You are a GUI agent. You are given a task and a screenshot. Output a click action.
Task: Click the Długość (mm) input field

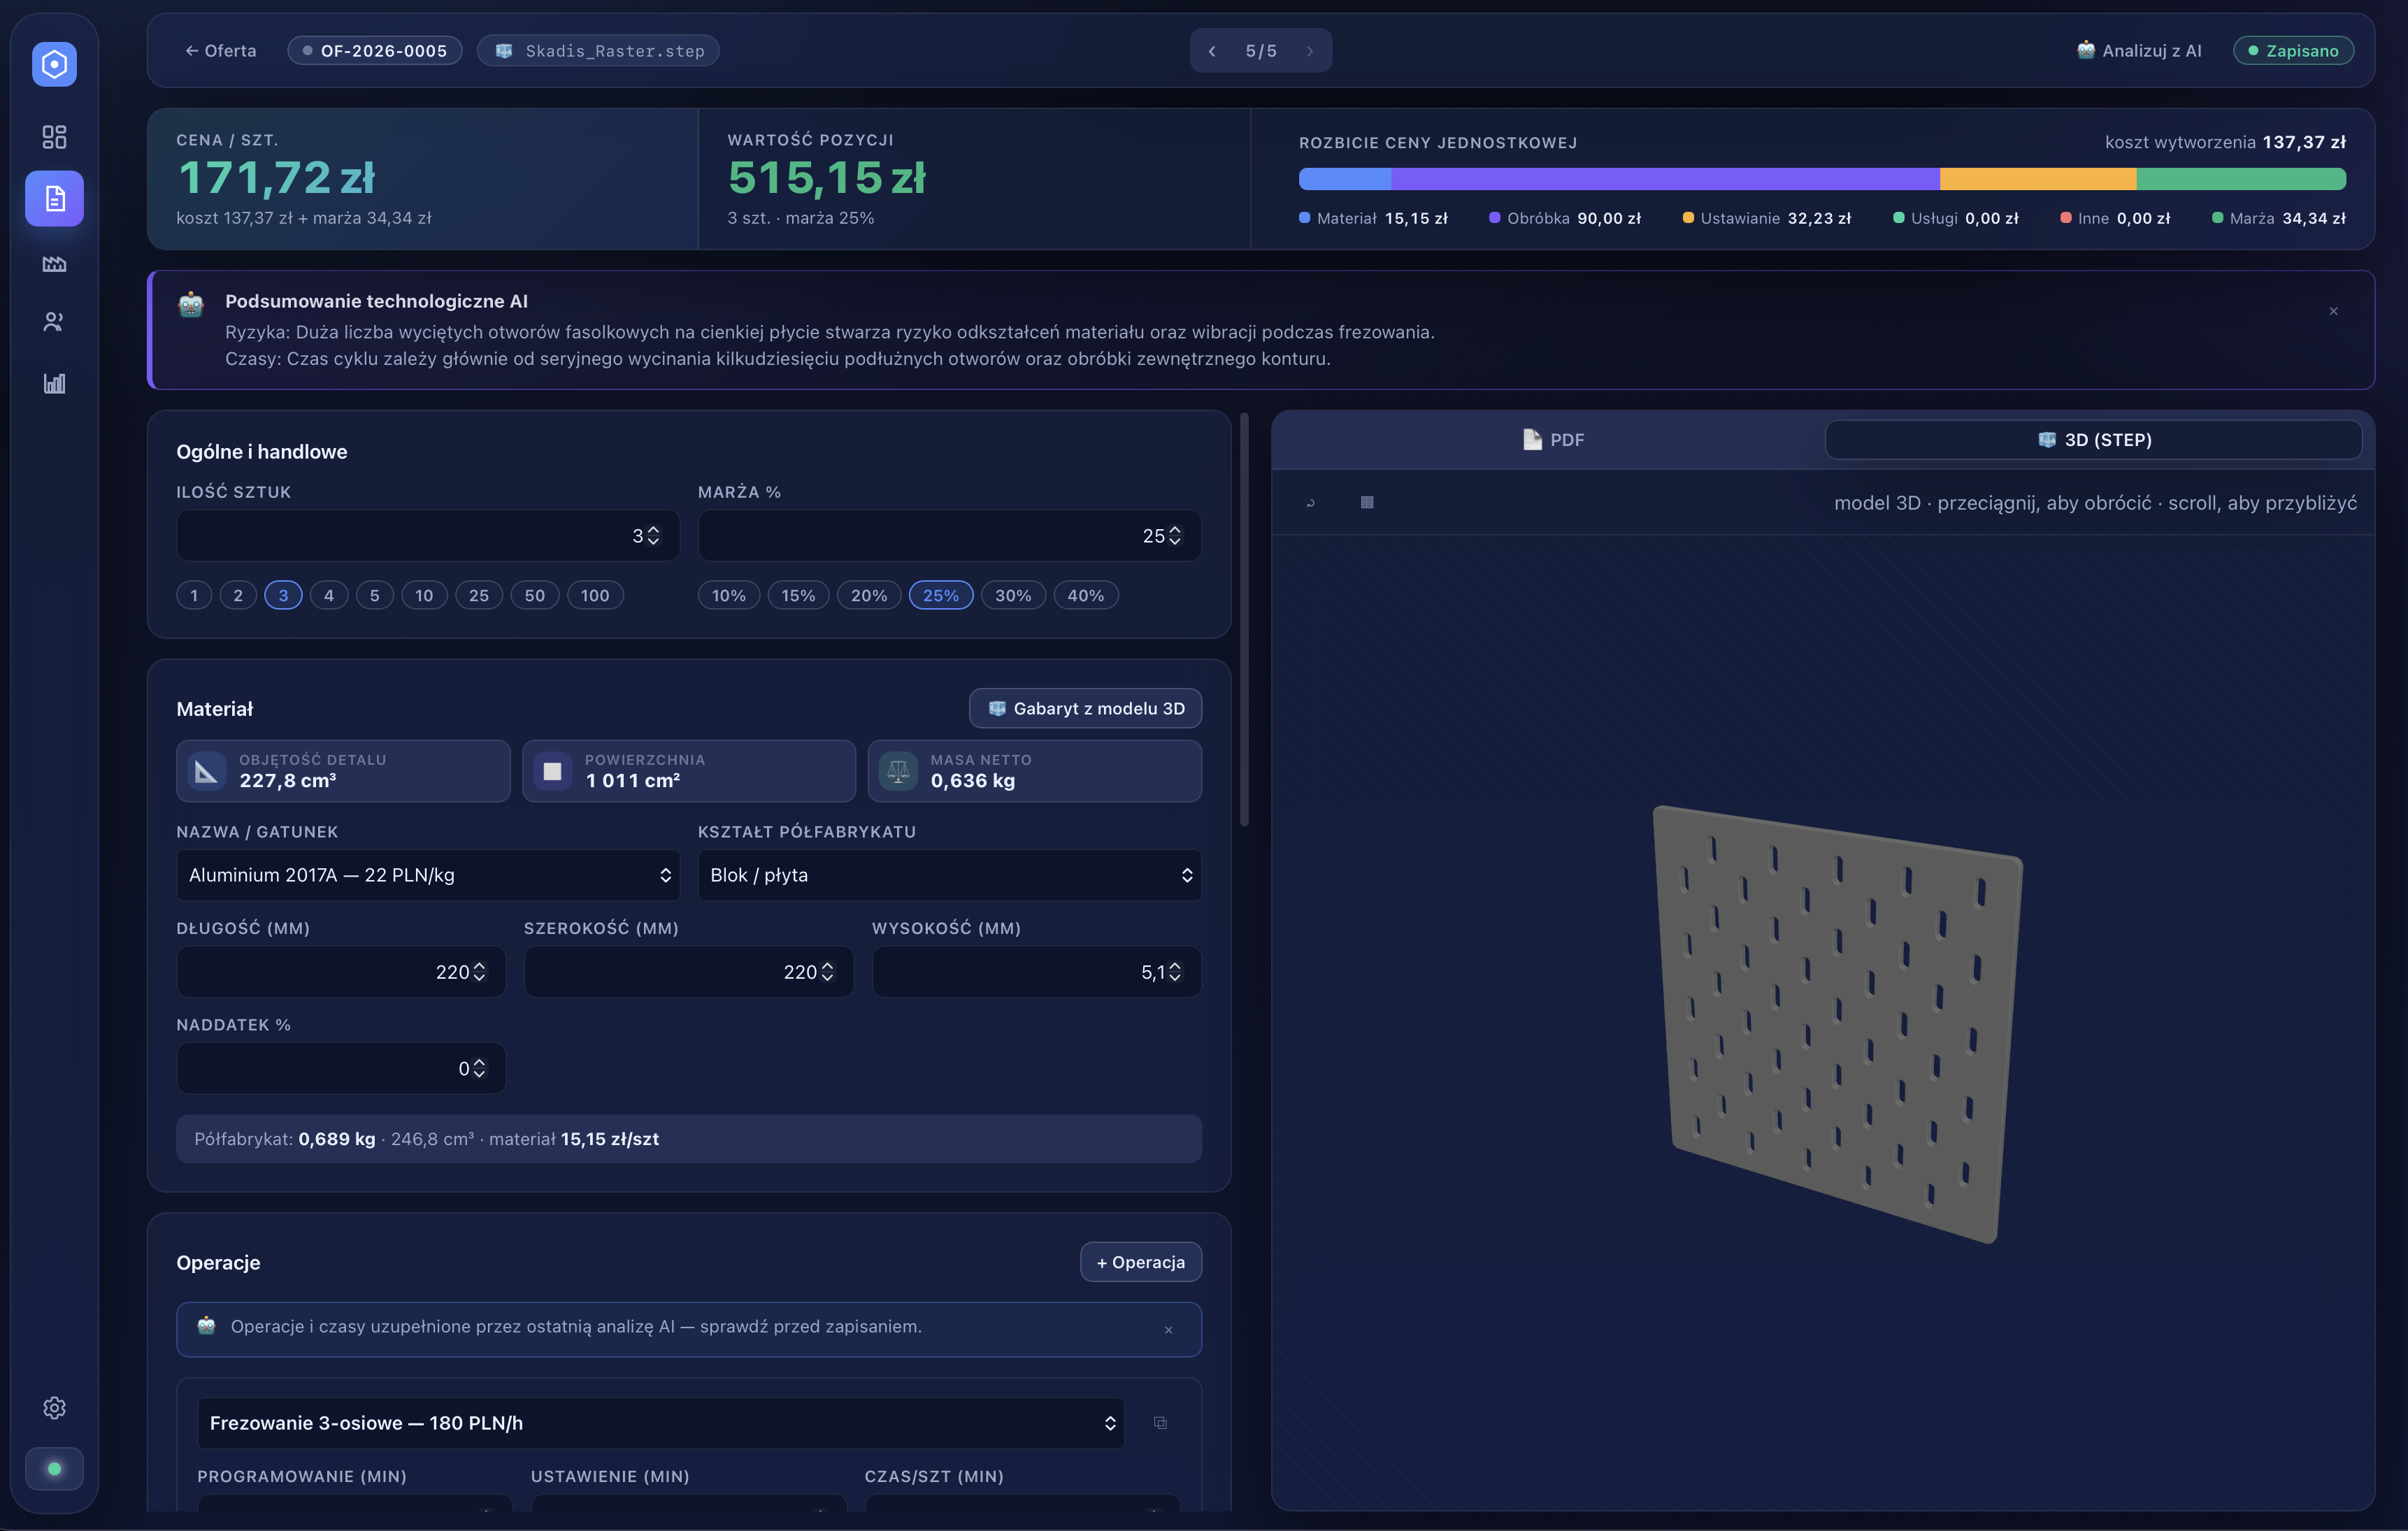click(x=341, y=972)
